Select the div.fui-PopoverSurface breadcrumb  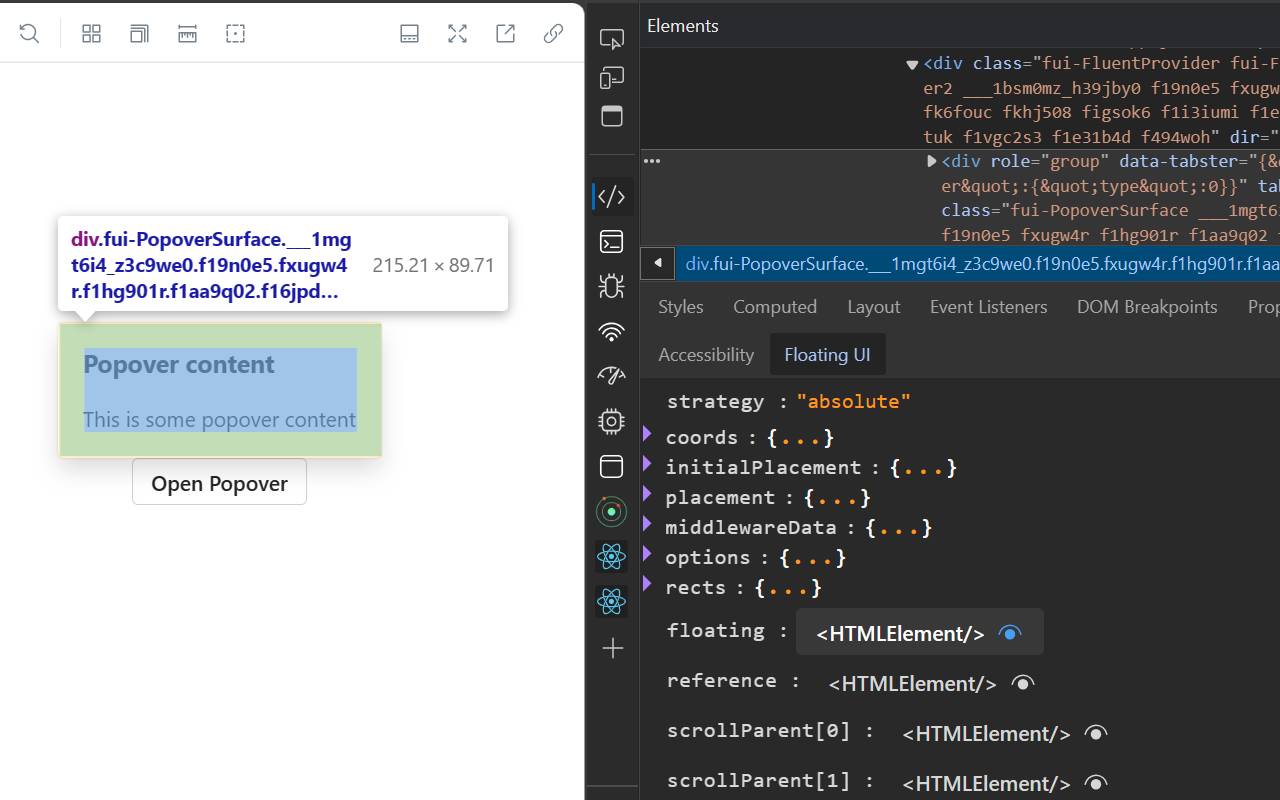click(x=981, y=264)
